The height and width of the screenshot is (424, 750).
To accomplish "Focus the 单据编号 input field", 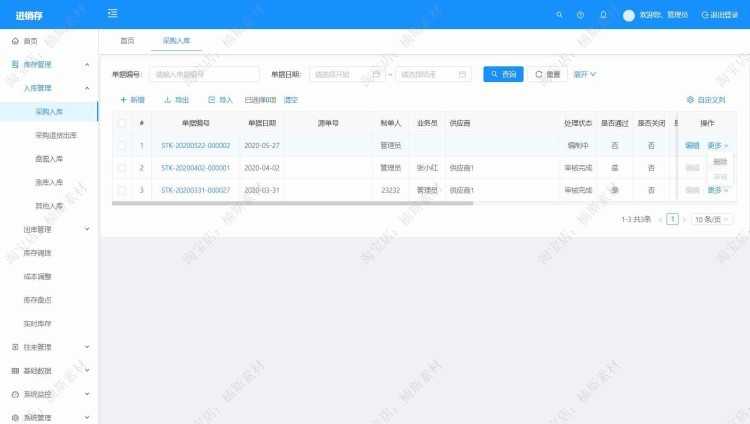I will (x=204, y=74).
